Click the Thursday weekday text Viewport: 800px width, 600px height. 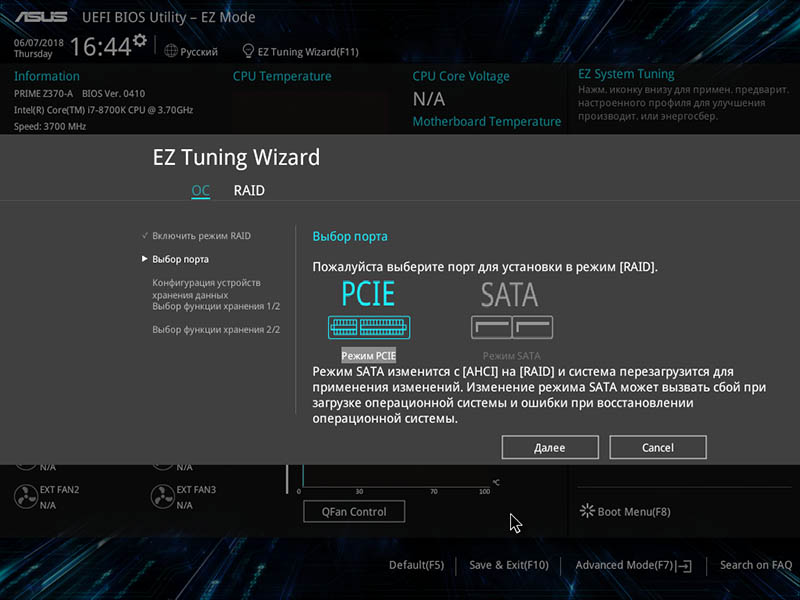coord(33,54)
